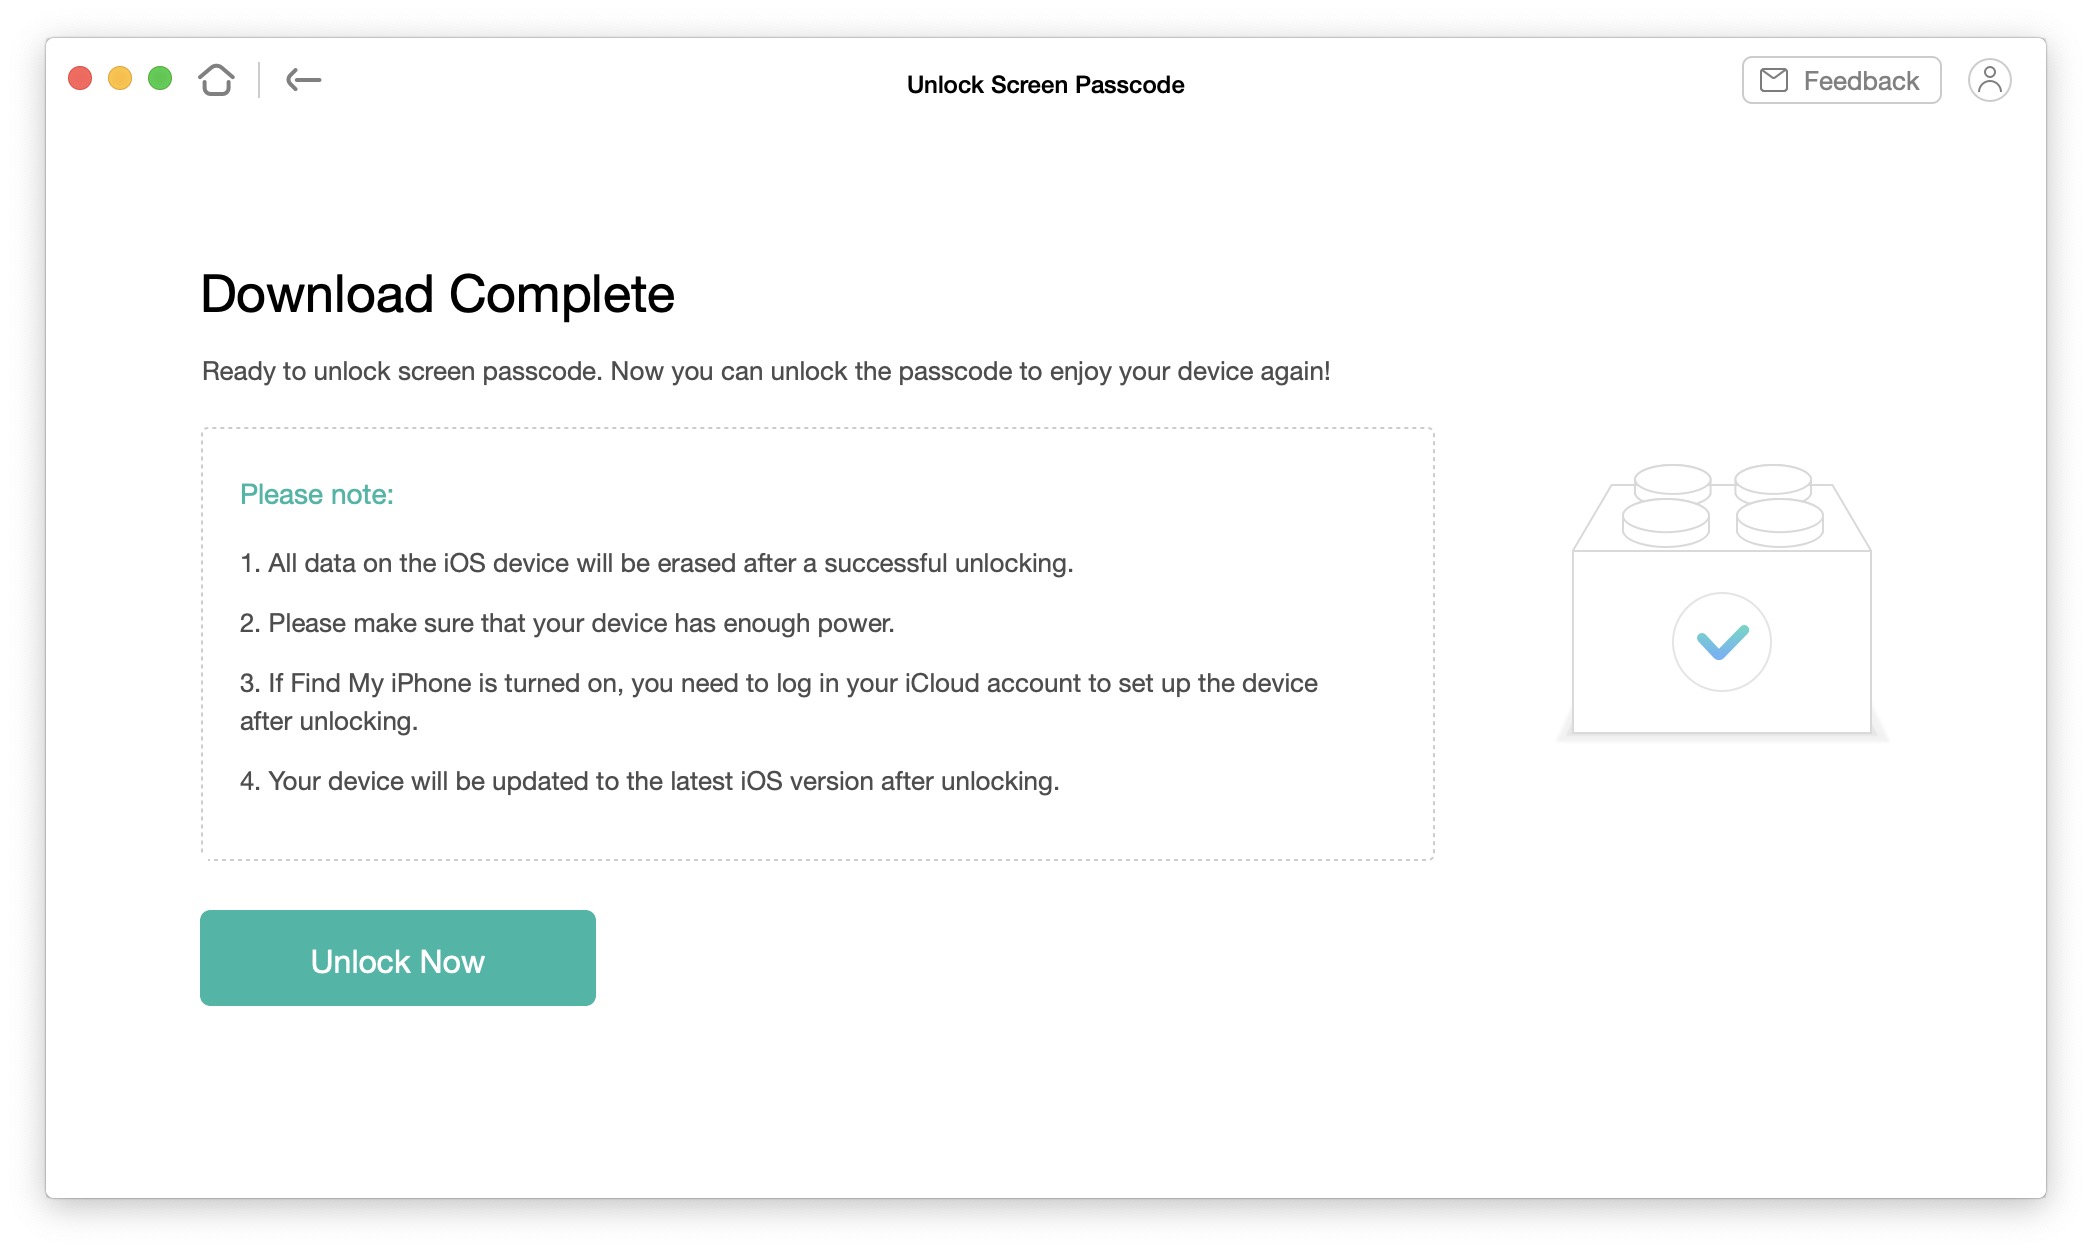Screen dimensions: 2092x1252
Task: Click the studs on the brick illustration
Action: [x=1722, y=505]
